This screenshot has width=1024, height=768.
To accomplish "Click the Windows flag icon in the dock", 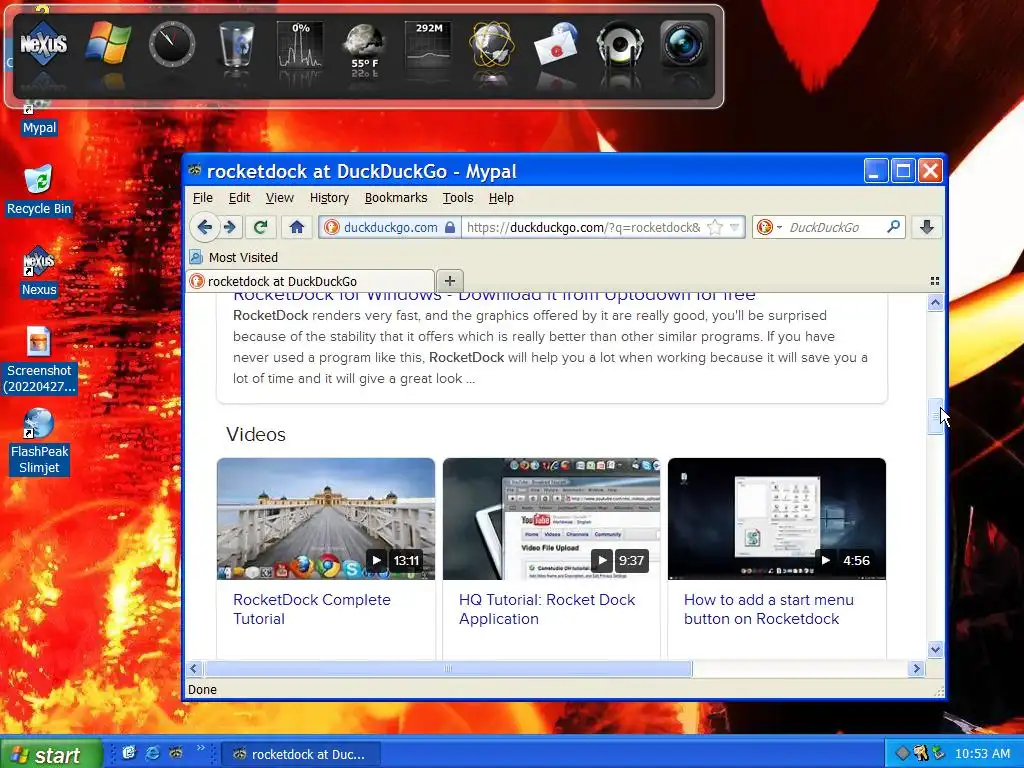I will pyautogui.click(x=108, y=42).
